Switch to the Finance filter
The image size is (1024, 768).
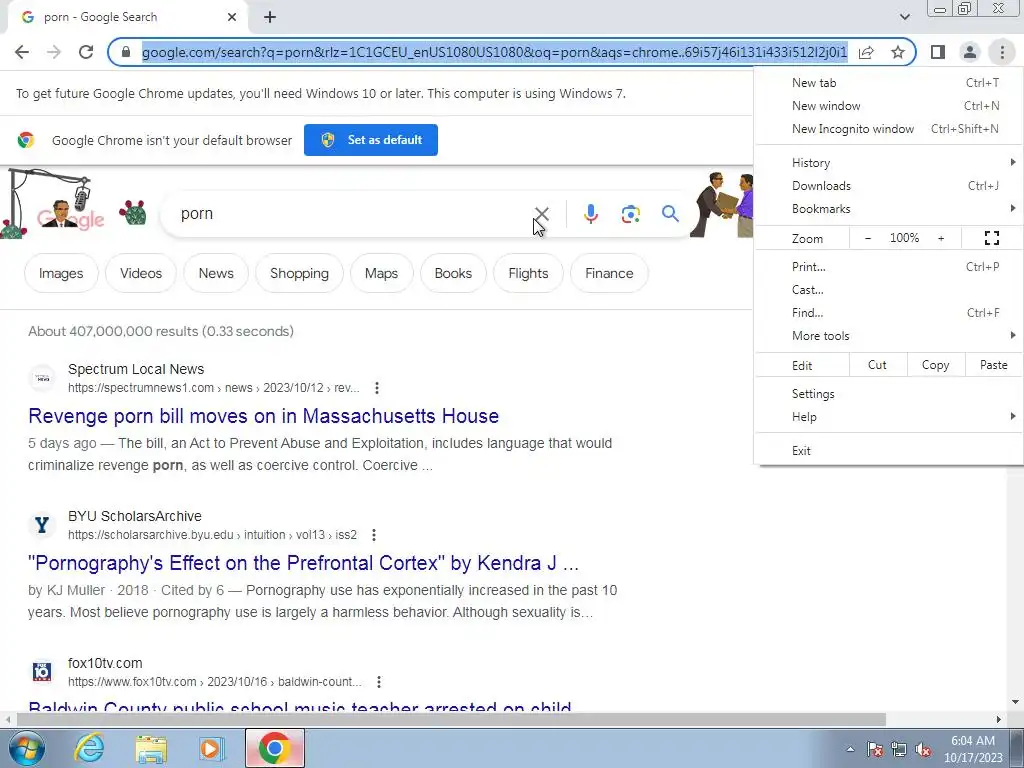pyautogui.click(x=609, y=273)
